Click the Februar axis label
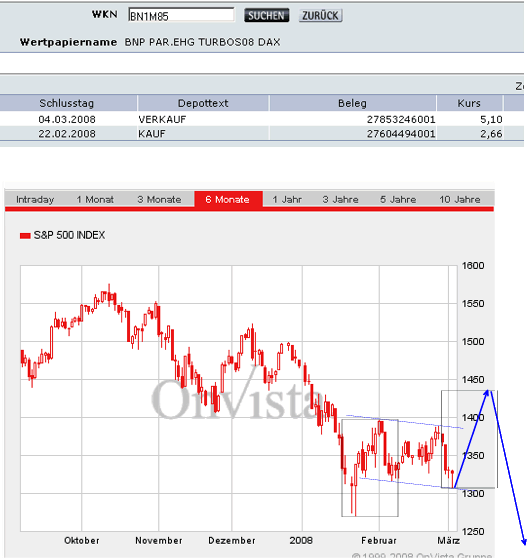527x558 pixels. pos(379,541)
